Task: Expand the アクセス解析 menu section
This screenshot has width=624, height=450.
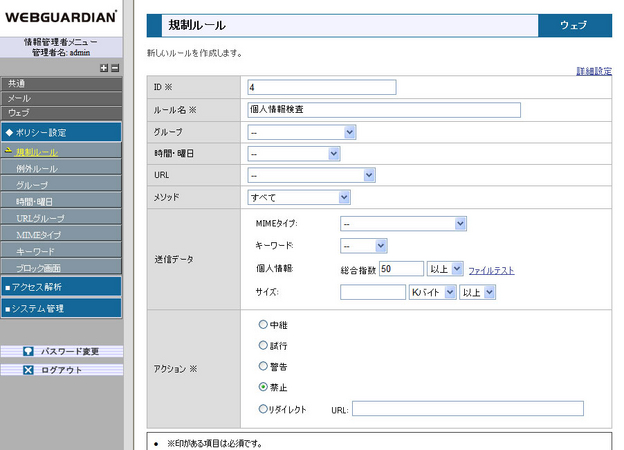Action: click(x=61, y=286)
